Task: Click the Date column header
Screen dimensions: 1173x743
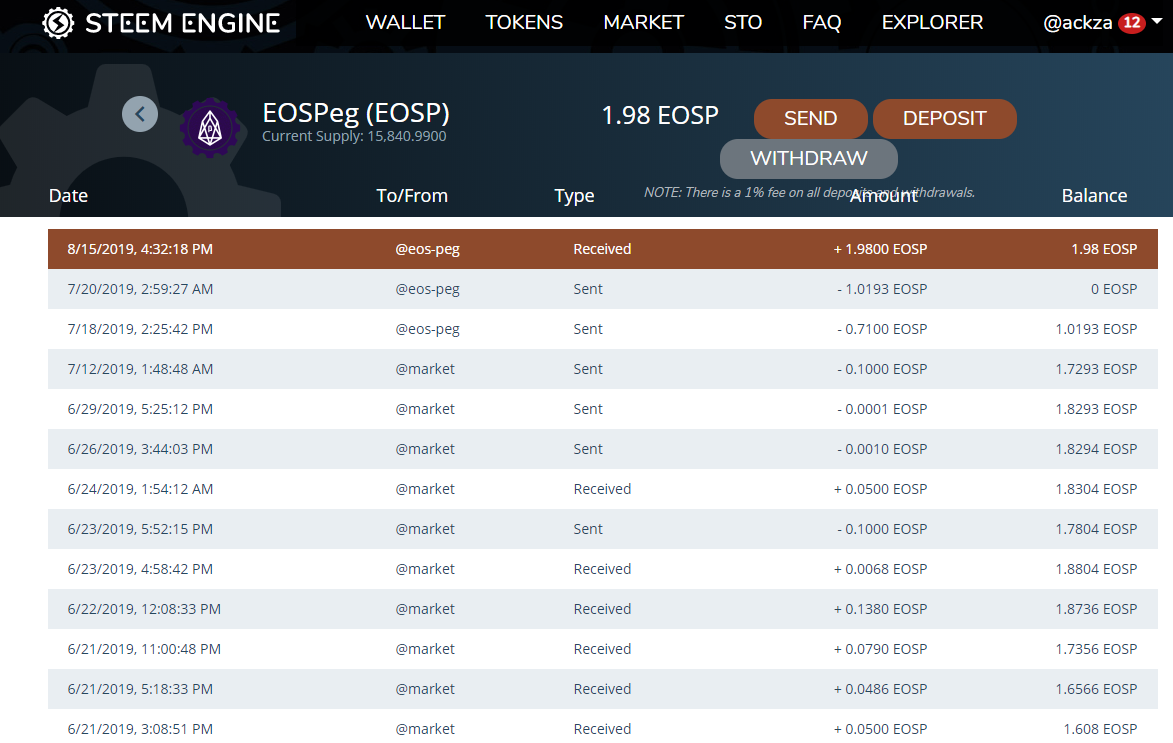Action: 68,195
